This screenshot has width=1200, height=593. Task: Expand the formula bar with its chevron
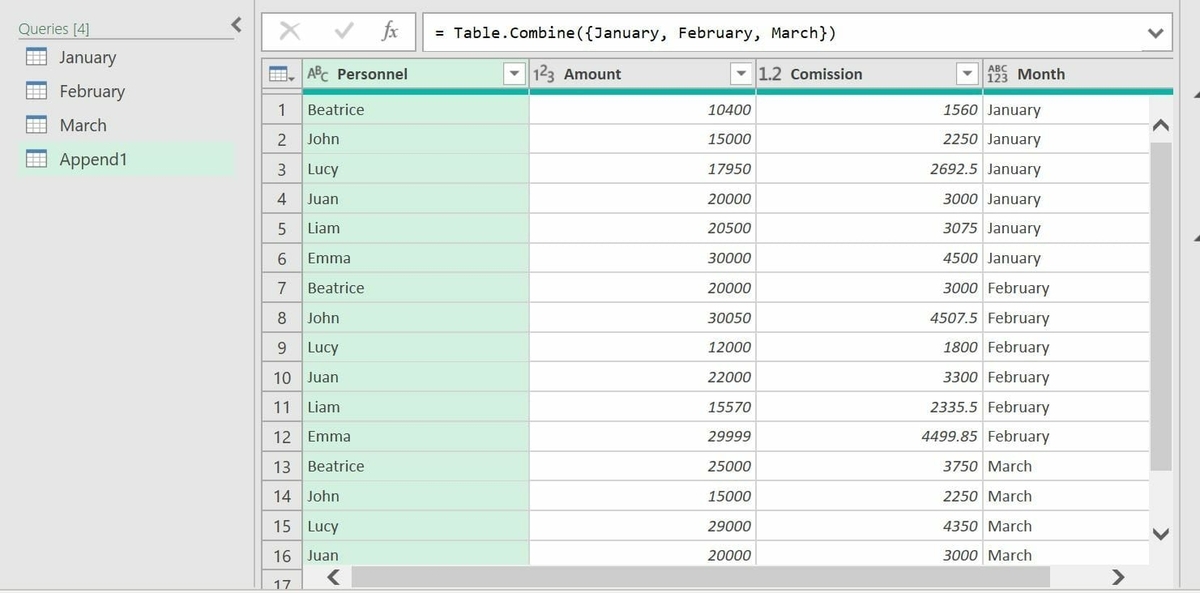tap(1155, 31)
